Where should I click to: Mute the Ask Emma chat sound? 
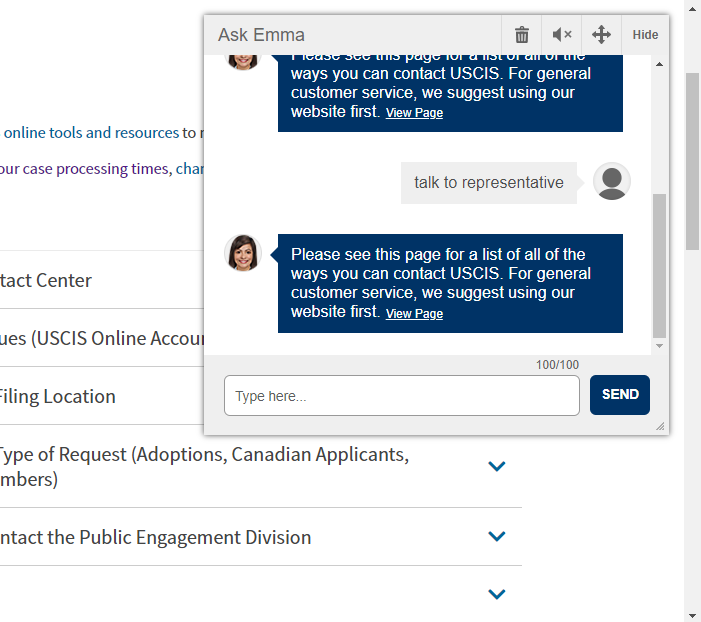click(x=562, y=35)
